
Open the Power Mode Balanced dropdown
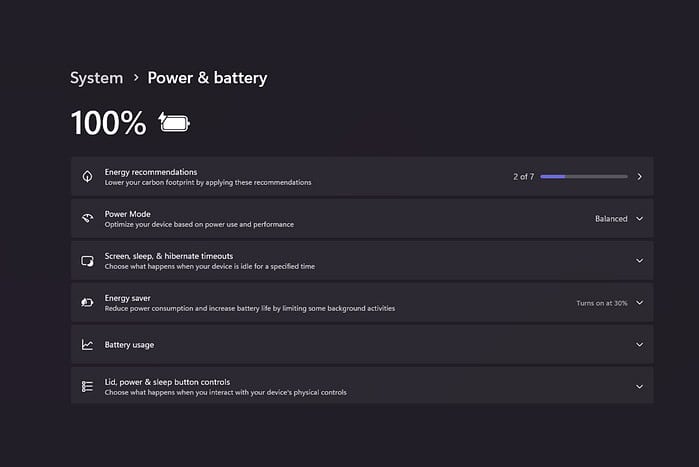pyautogui.click(x=617, y=218)
